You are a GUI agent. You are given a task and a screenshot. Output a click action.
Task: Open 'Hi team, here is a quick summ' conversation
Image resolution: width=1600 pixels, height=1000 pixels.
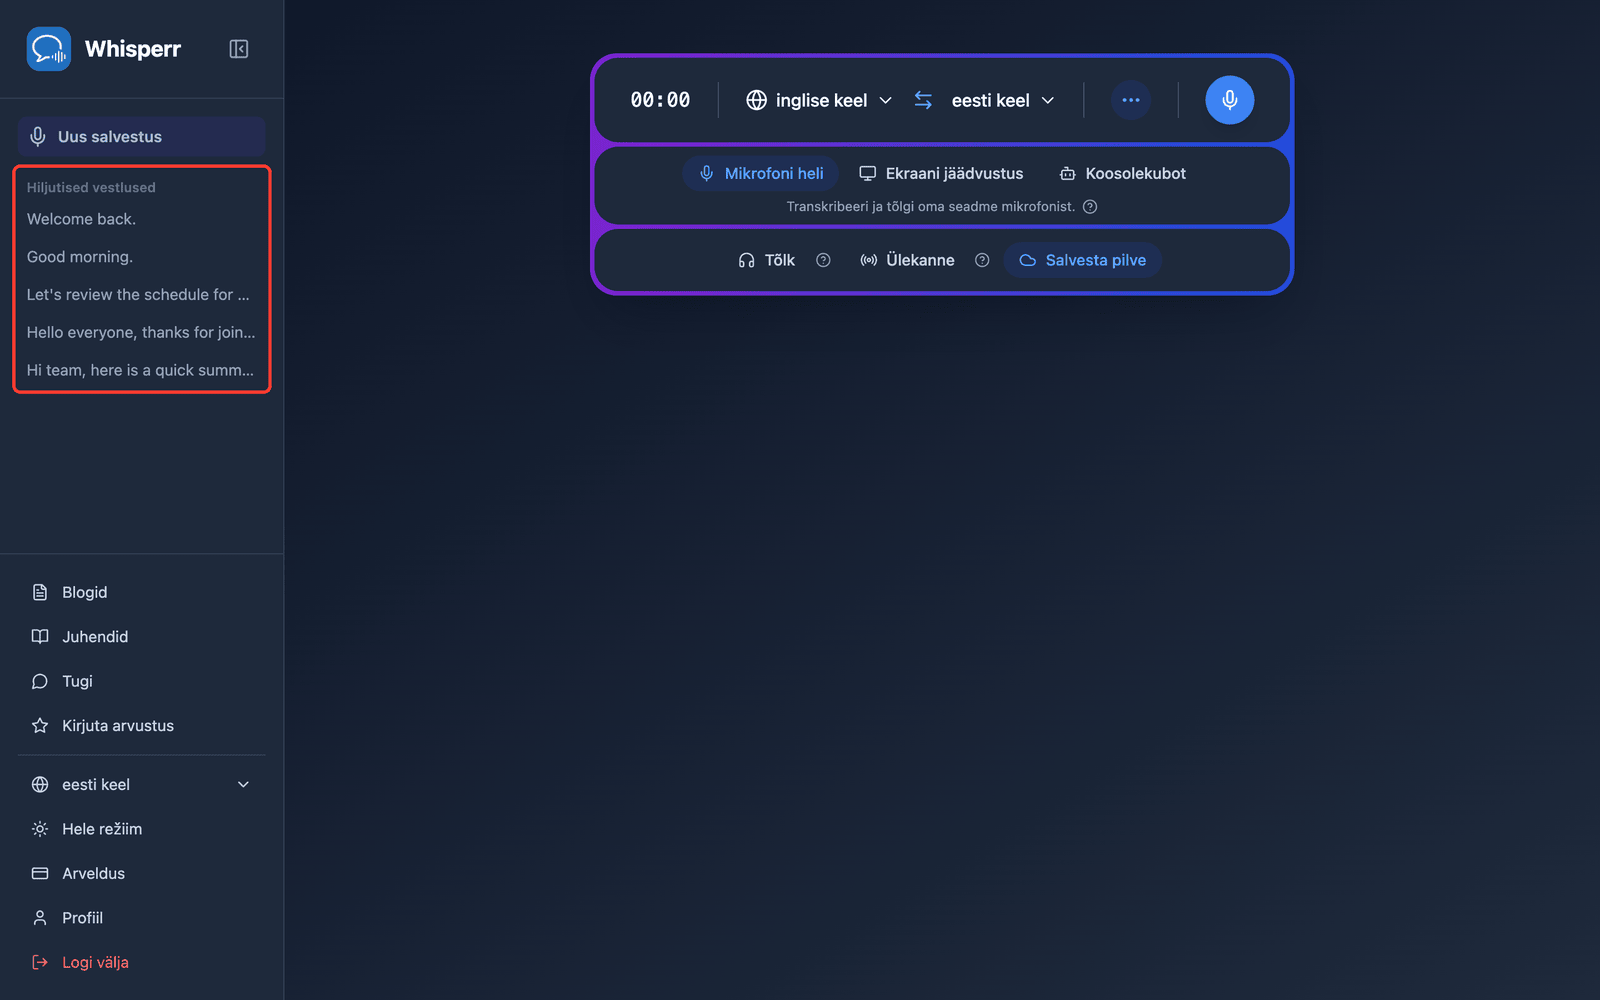tap(141, 370)
